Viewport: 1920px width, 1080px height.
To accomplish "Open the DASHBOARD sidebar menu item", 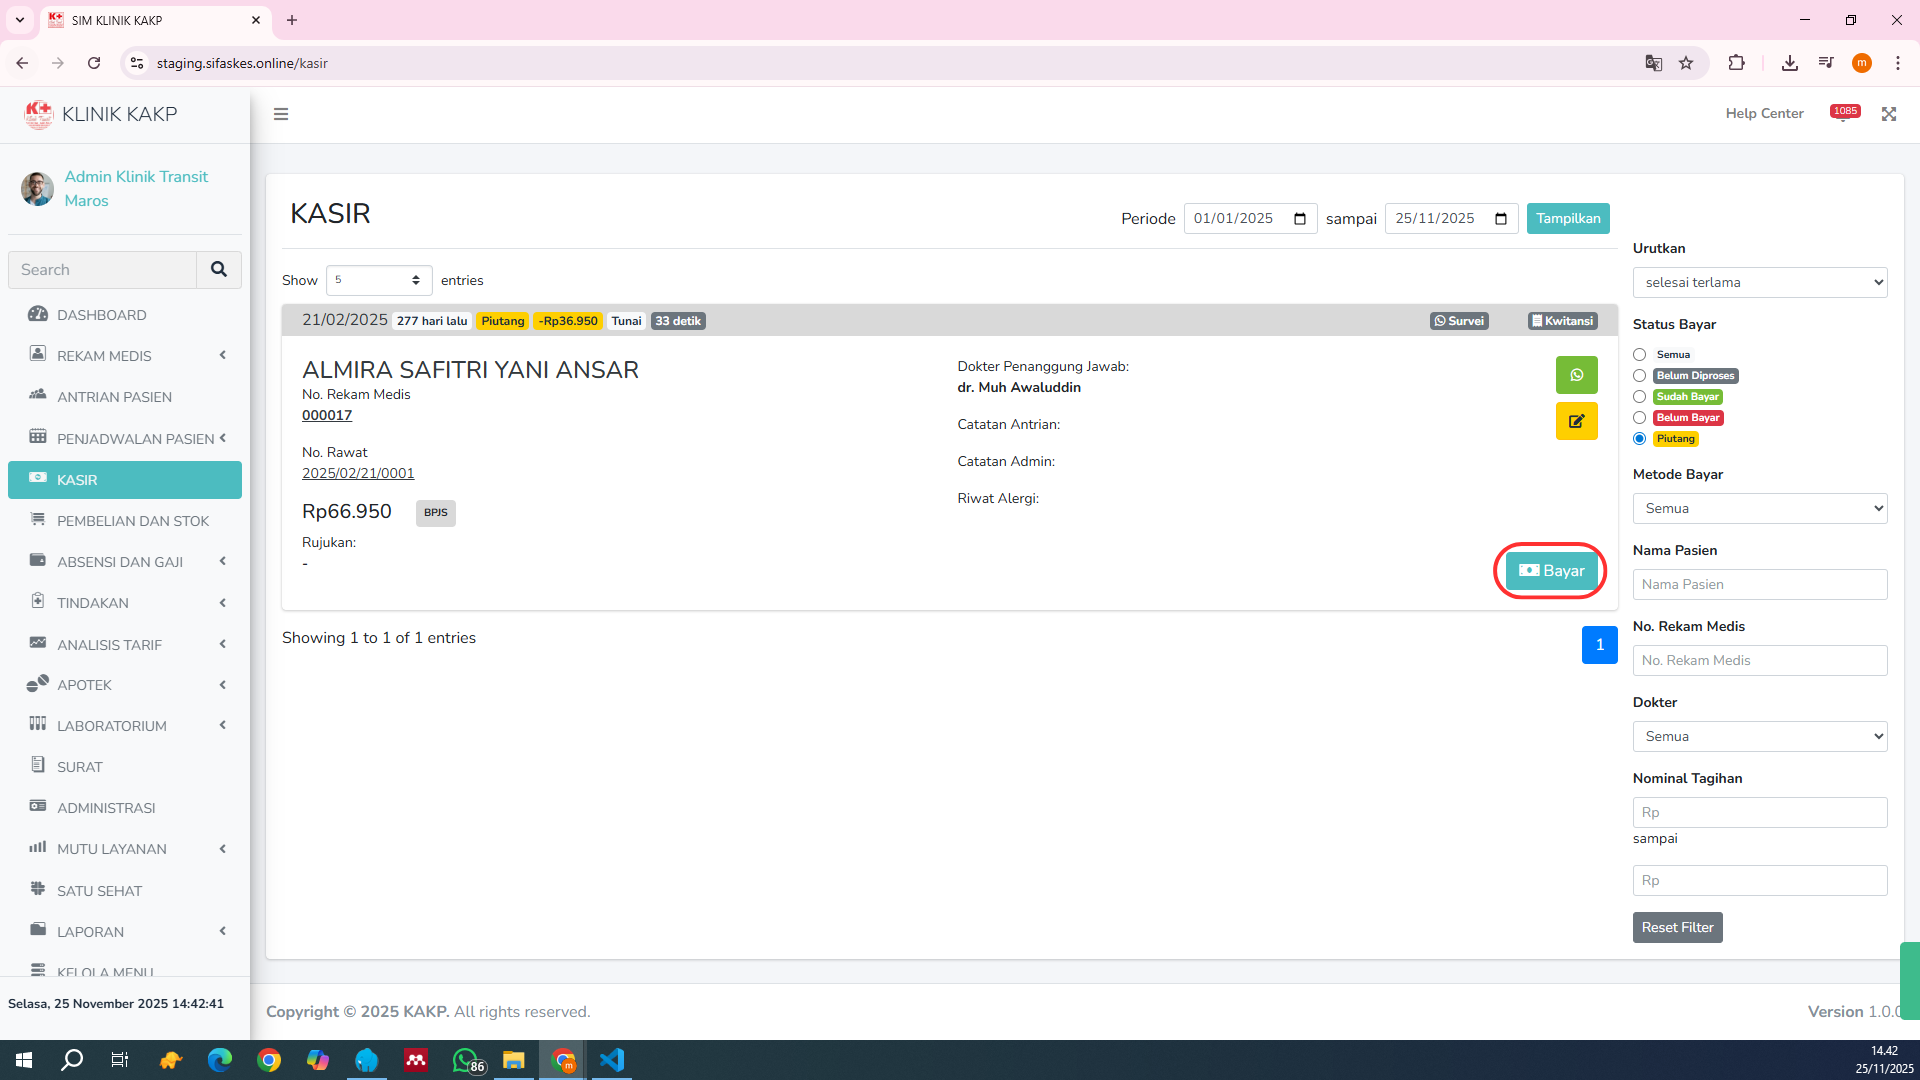I will pos(102,315).
